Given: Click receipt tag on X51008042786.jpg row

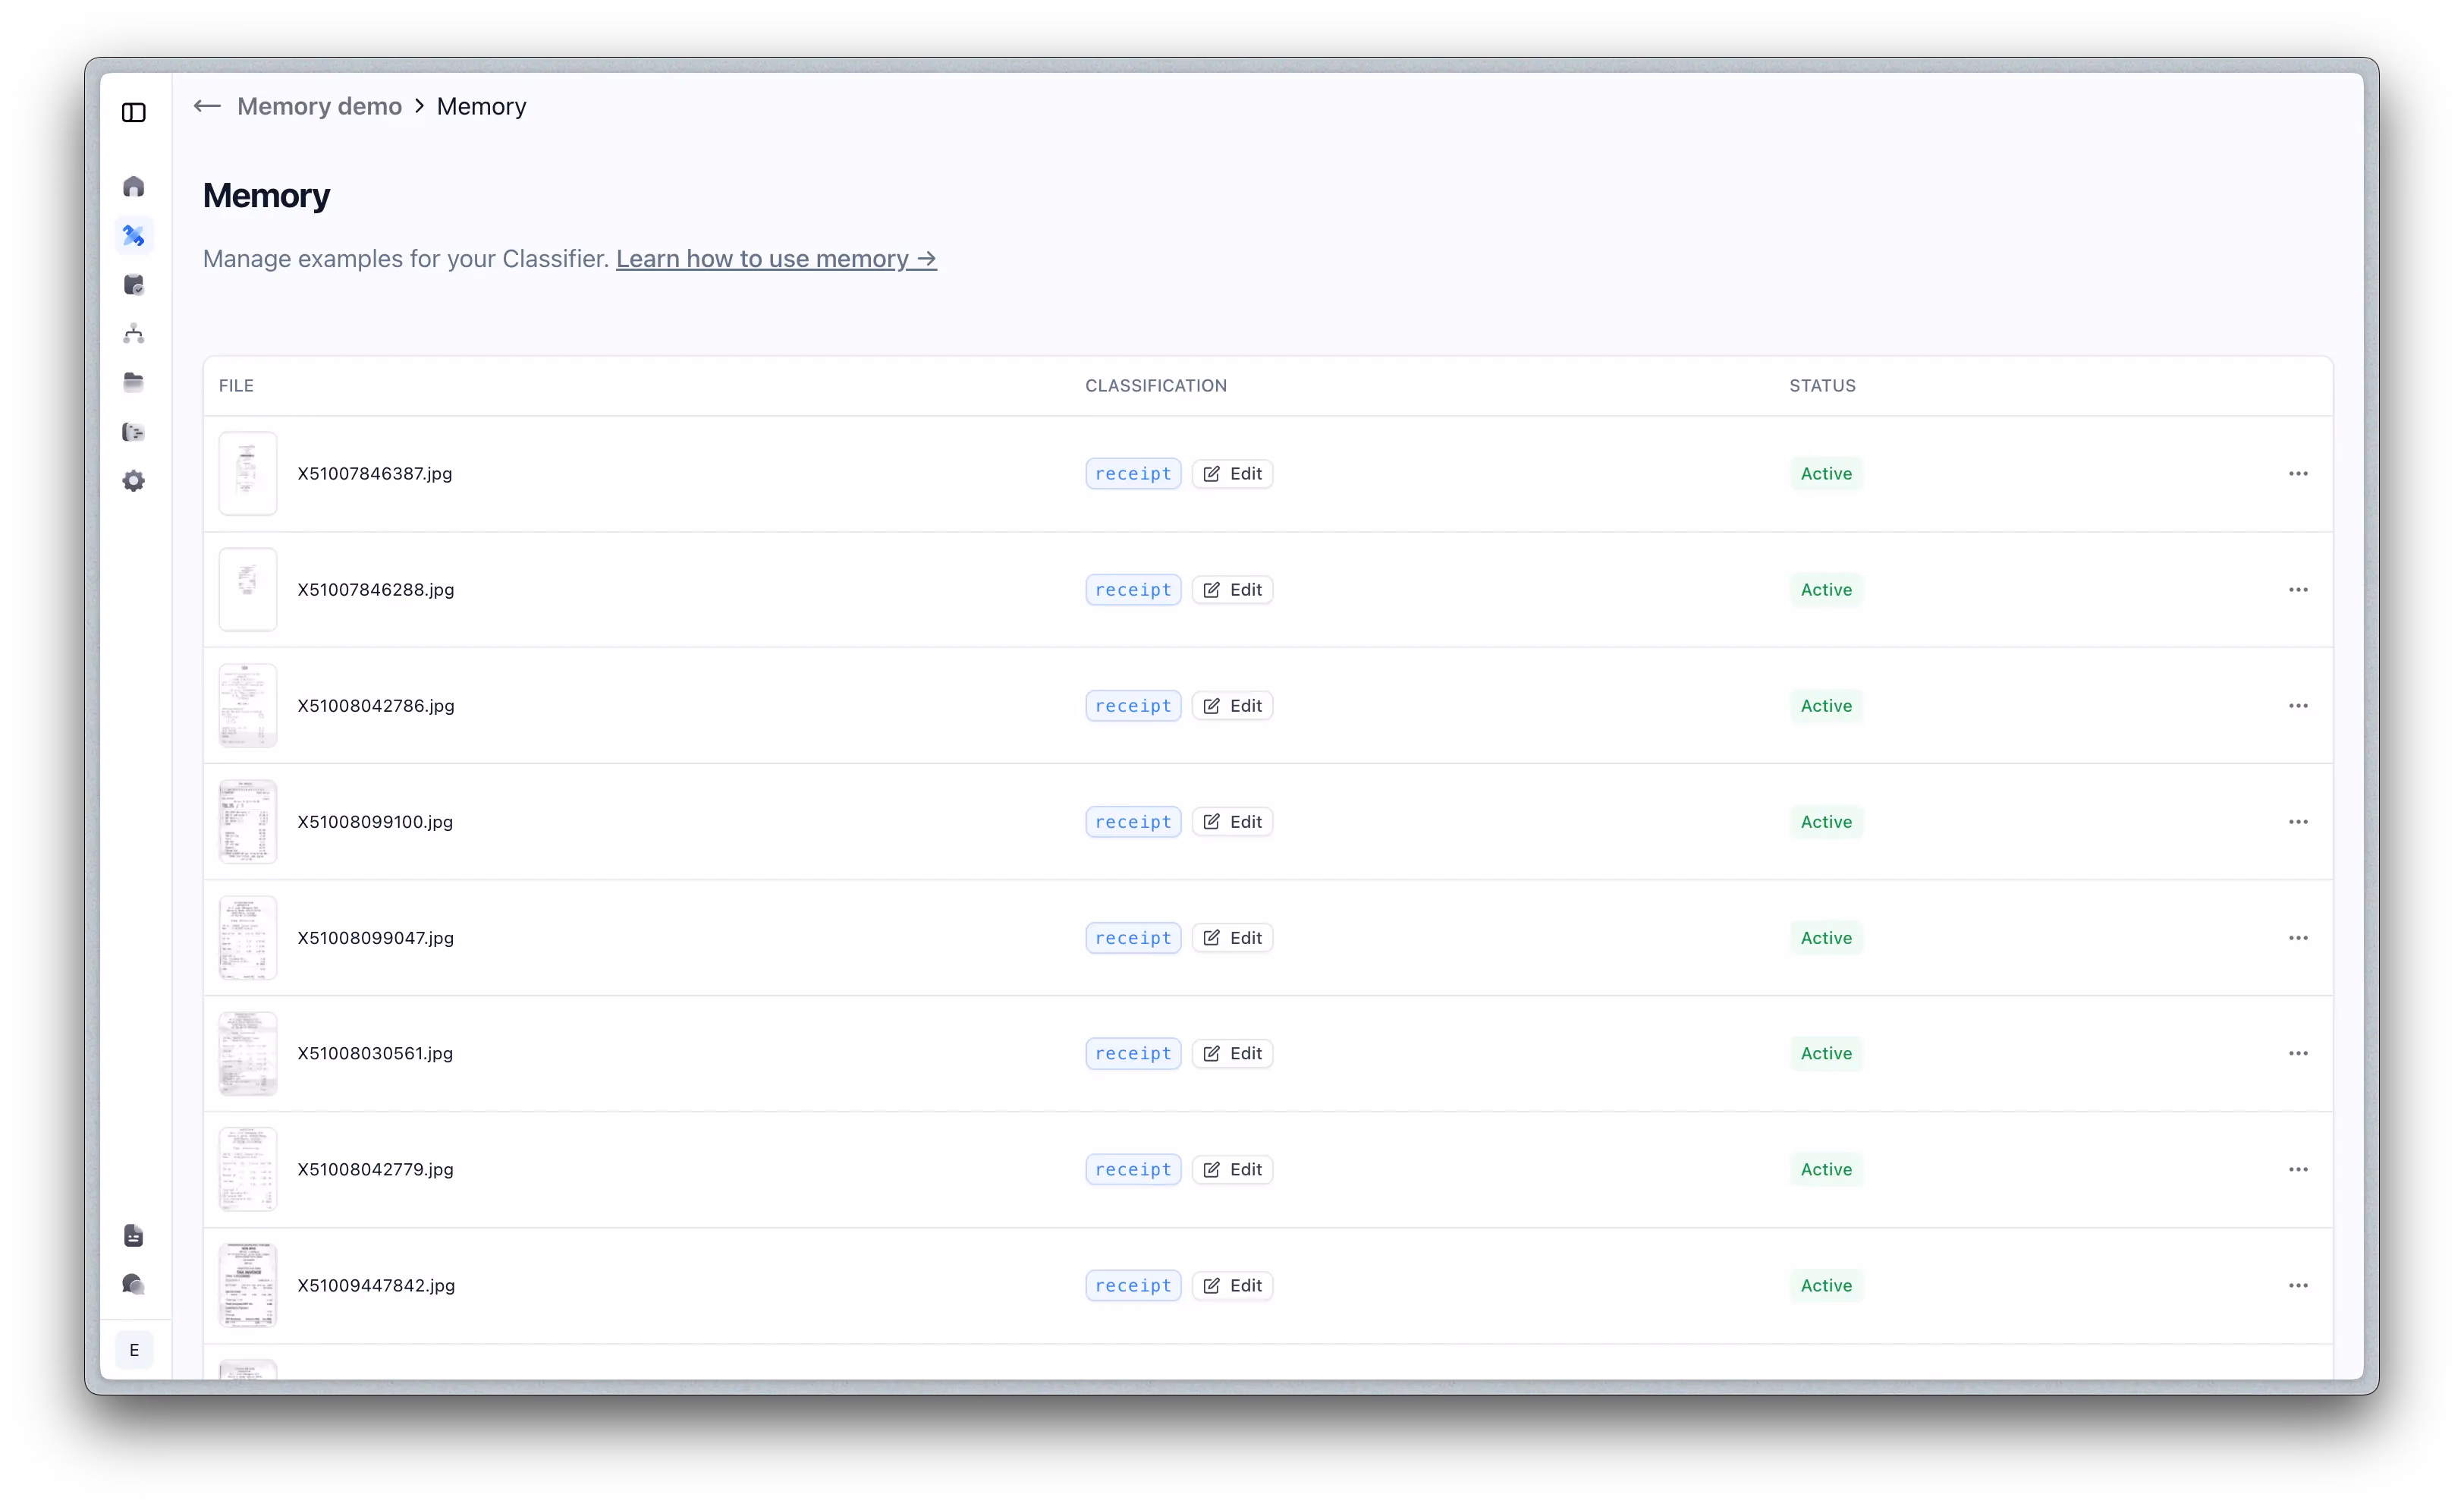Looking at the screenshot, I should 1133,706.
